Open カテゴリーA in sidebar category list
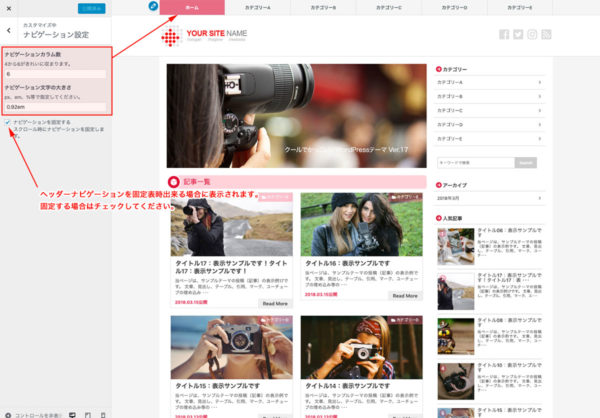 coord(489,82)
